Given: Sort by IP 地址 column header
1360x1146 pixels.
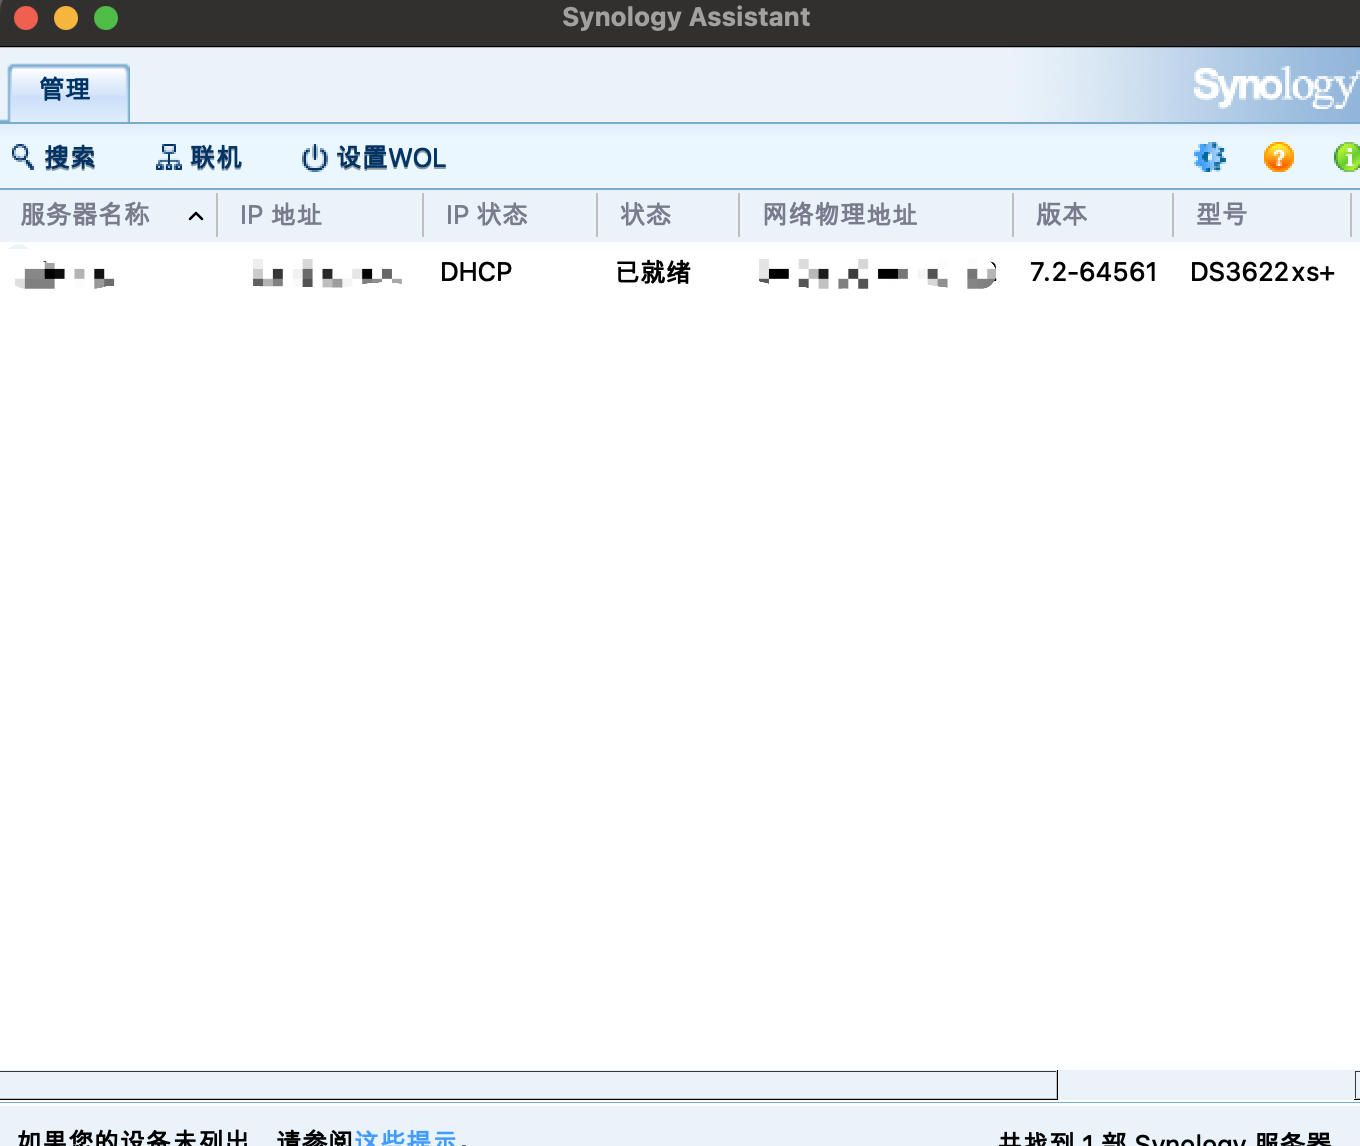Looking at the screenshot, I should 281,215.
